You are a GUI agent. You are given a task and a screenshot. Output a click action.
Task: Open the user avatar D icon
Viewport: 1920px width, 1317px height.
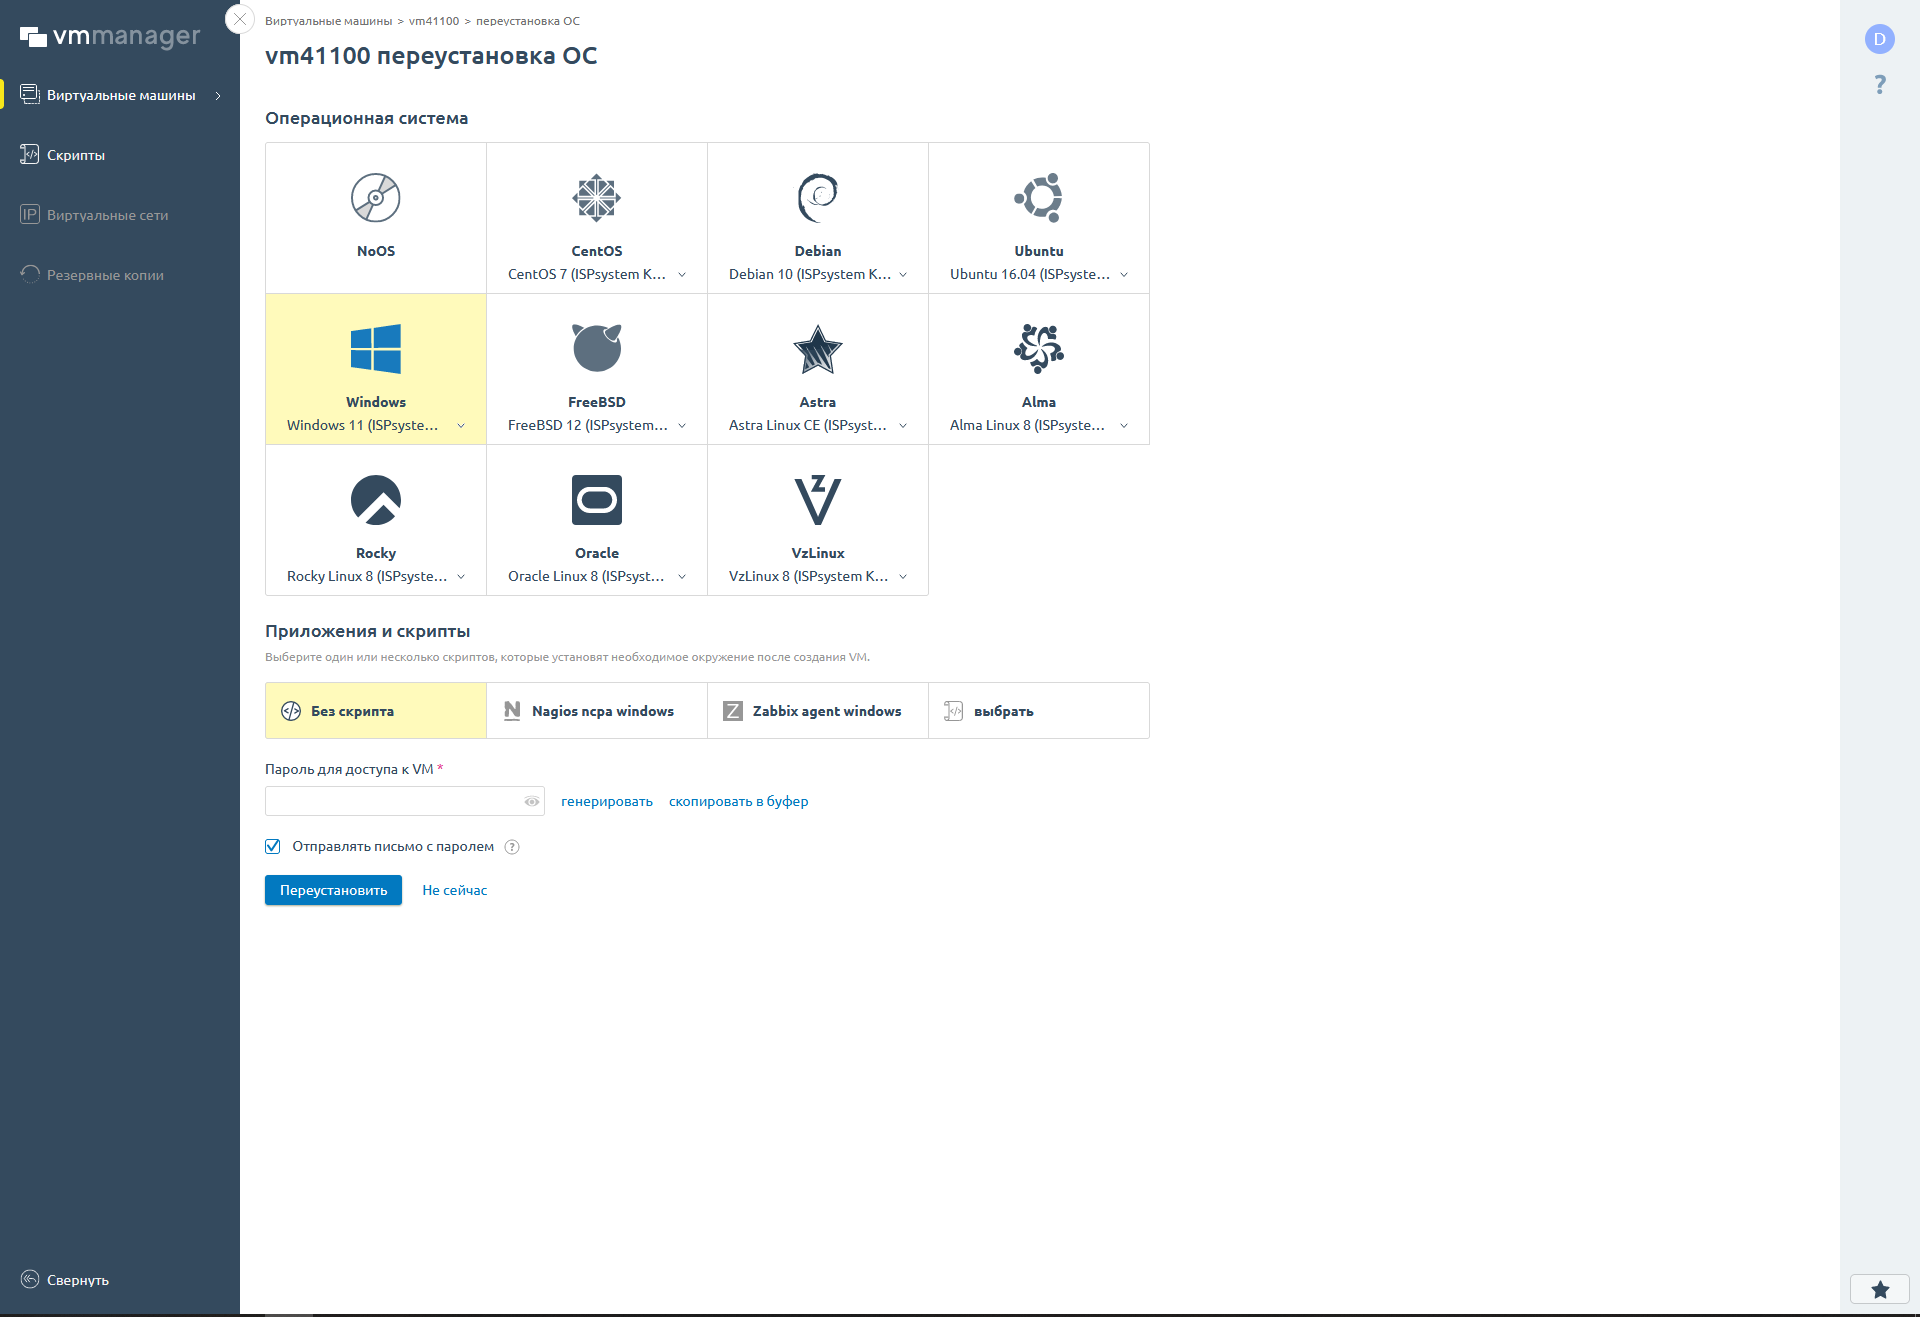click(x=1880, y=39)
